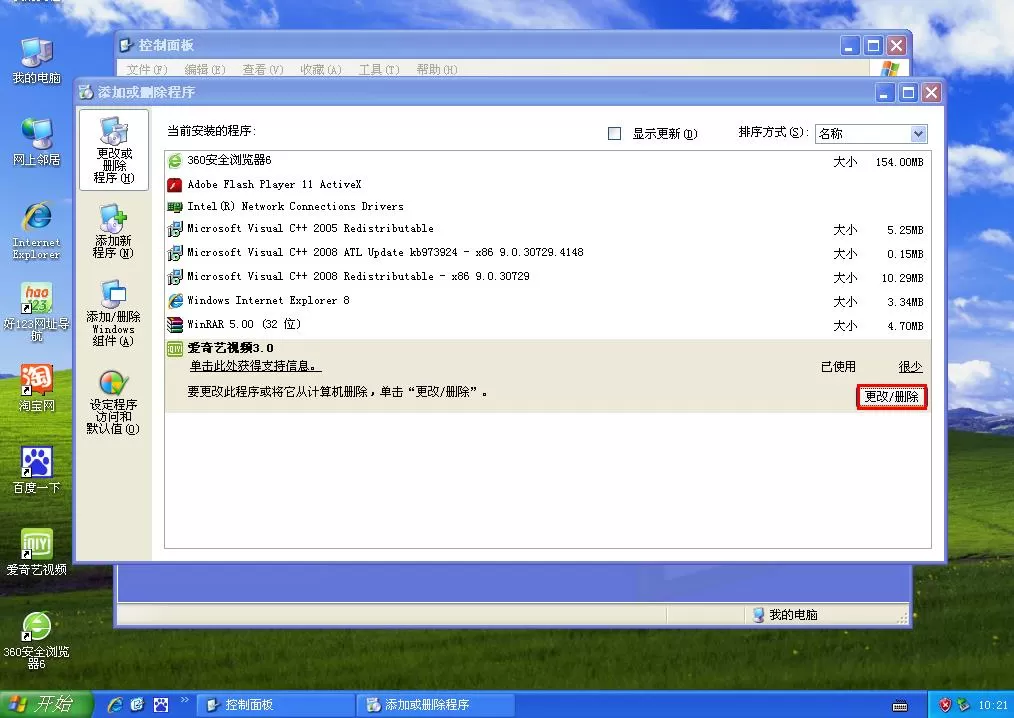Launch Internet Explorer from quick launch bar
The height and width of the screenshot is (718, 1014).
pyautogui.click(x=116, y=704)
